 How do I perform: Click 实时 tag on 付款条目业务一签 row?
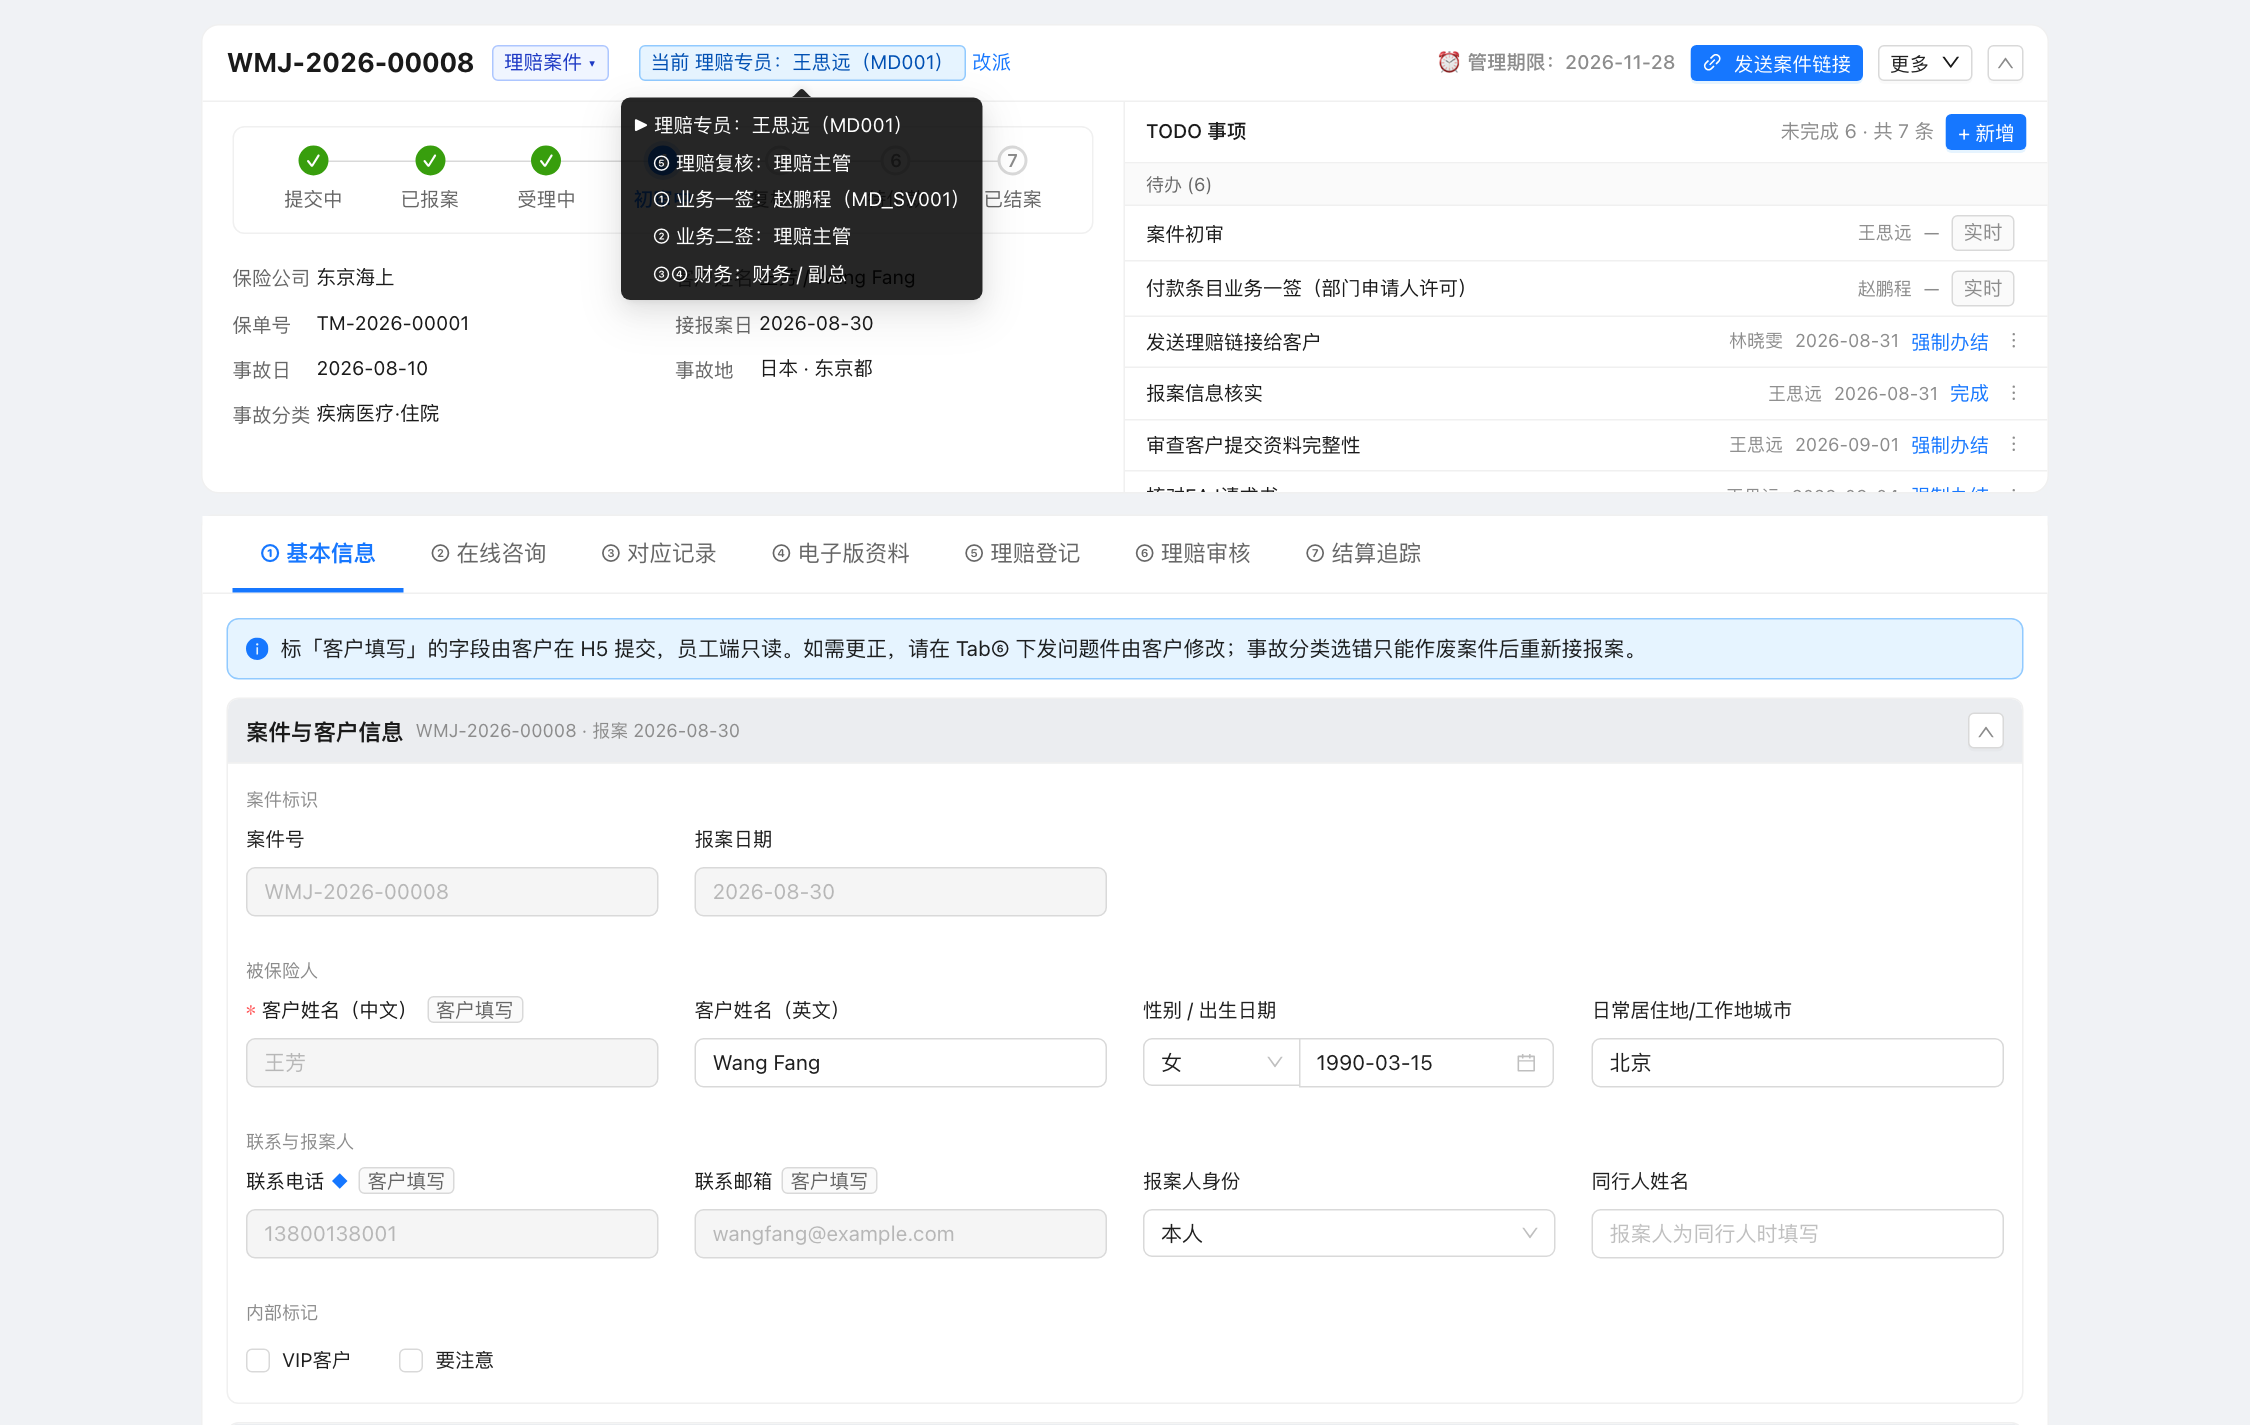coord(1982,289)
